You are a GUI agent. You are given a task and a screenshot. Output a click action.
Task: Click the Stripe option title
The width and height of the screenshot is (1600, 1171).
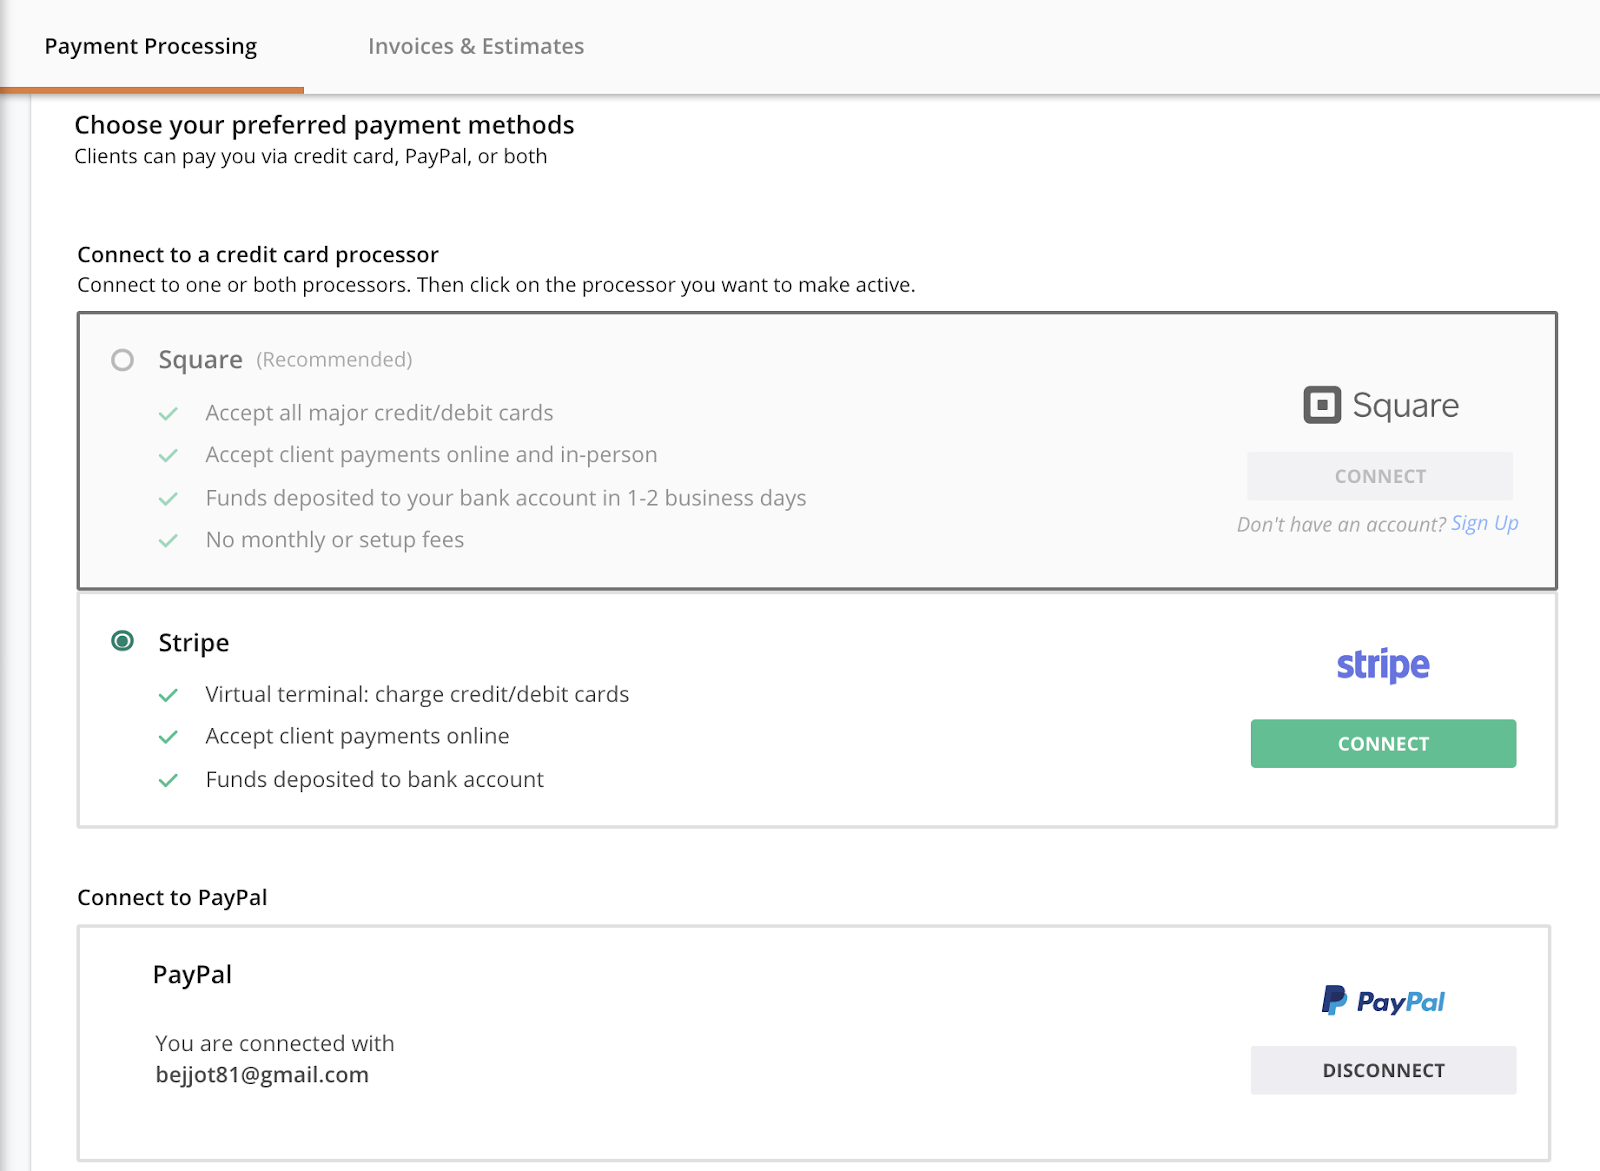coord(194,642)
